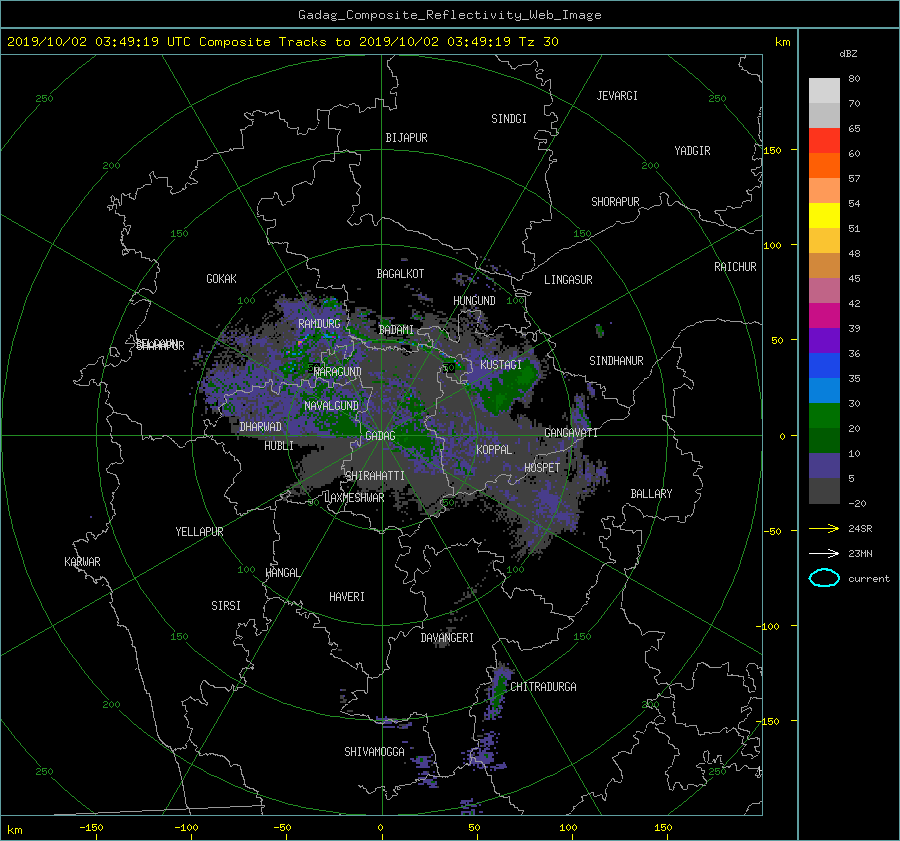Click the BAGALKOT city label
The width and height of the screenshot is (900, 841).
click(400, 274)
